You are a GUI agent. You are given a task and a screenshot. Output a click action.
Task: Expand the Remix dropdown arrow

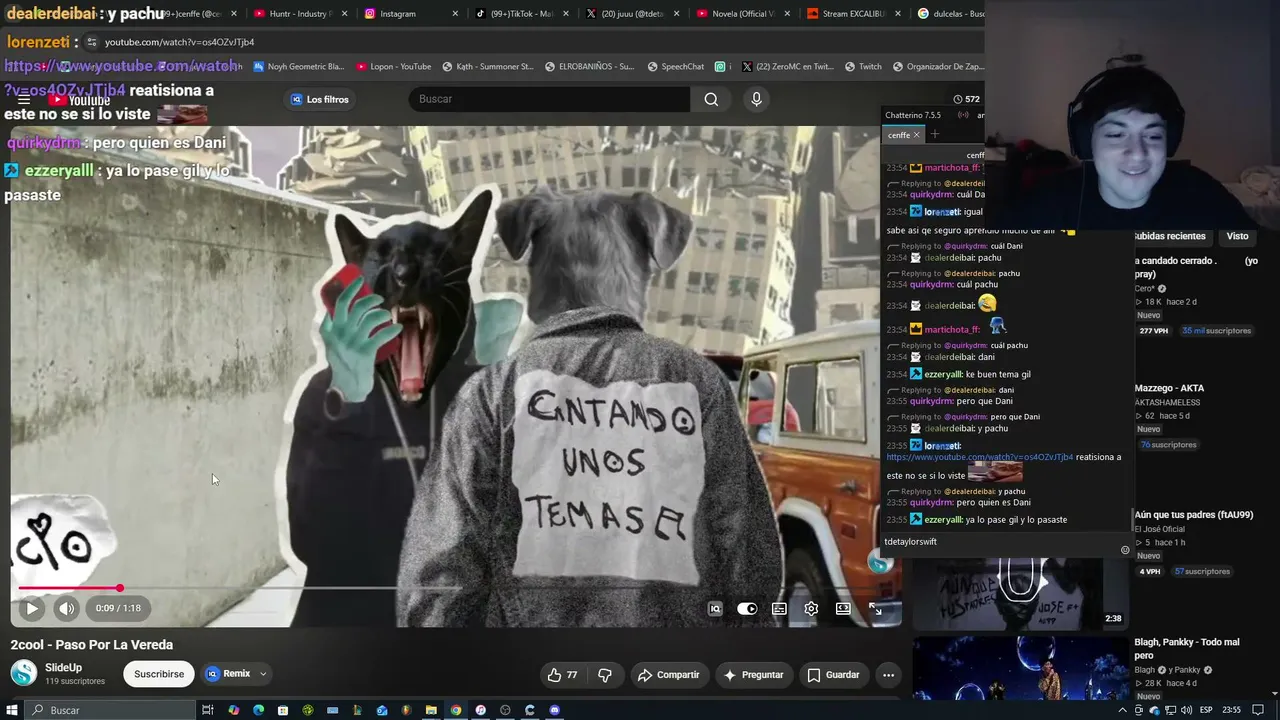[x=263, y=674]
